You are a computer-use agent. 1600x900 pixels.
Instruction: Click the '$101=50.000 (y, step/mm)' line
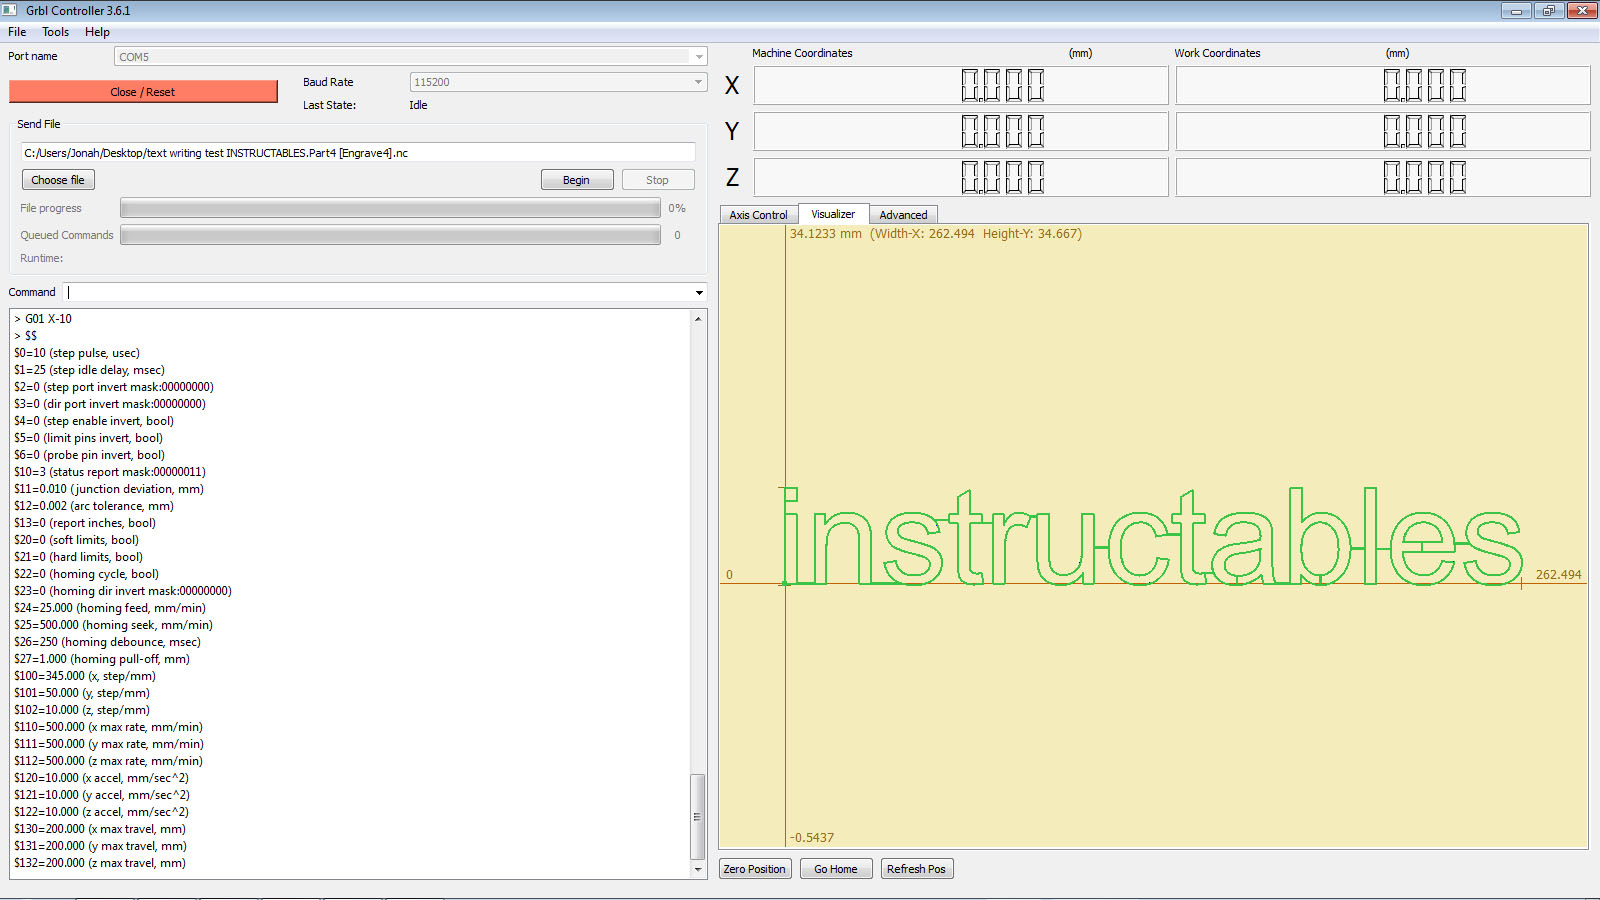point(82,693)
